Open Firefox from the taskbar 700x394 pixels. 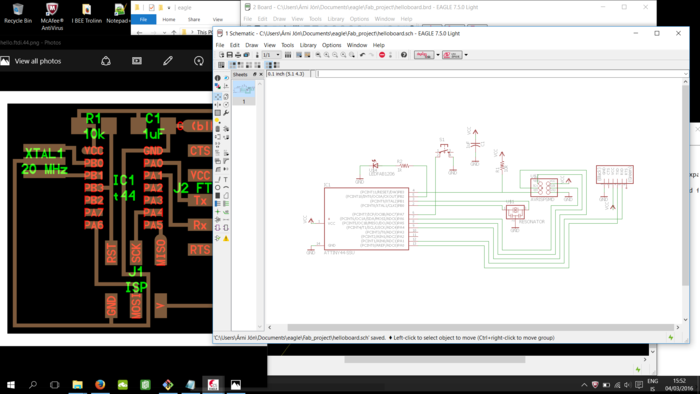[x=100, y=384]
